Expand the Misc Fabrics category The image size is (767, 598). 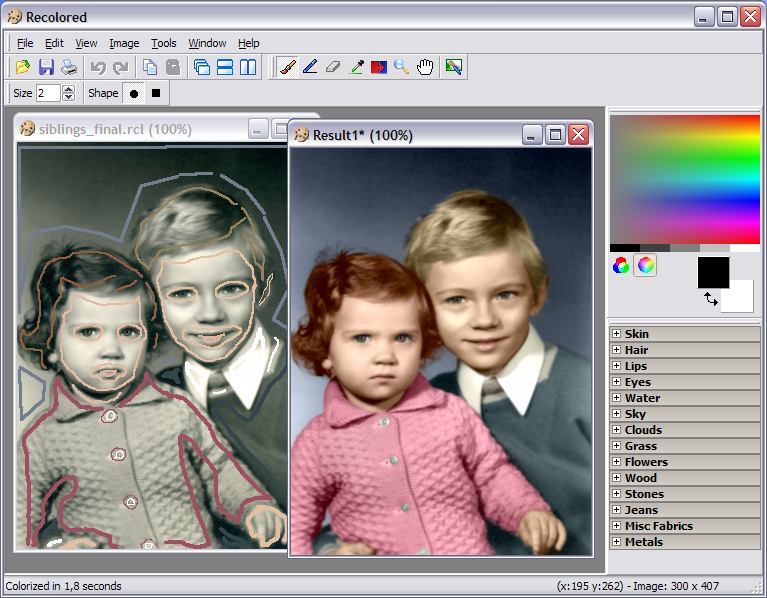pyautogui.click(x=617, y=526)
